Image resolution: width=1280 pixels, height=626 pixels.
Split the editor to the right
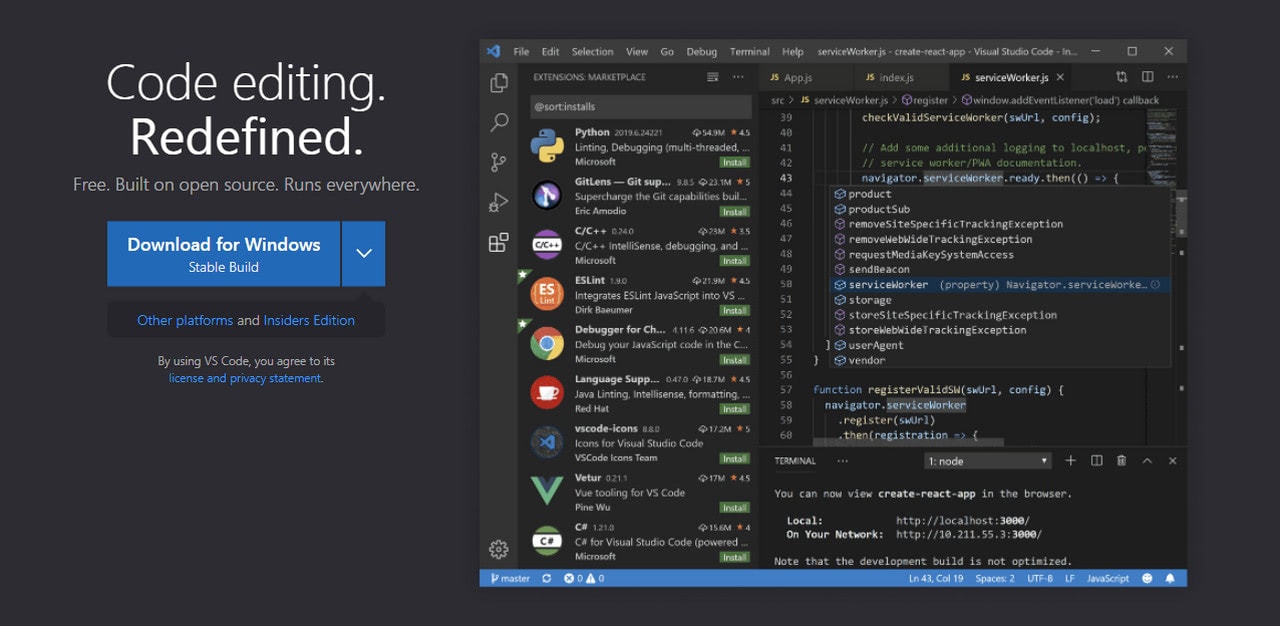coord(1147,77)
